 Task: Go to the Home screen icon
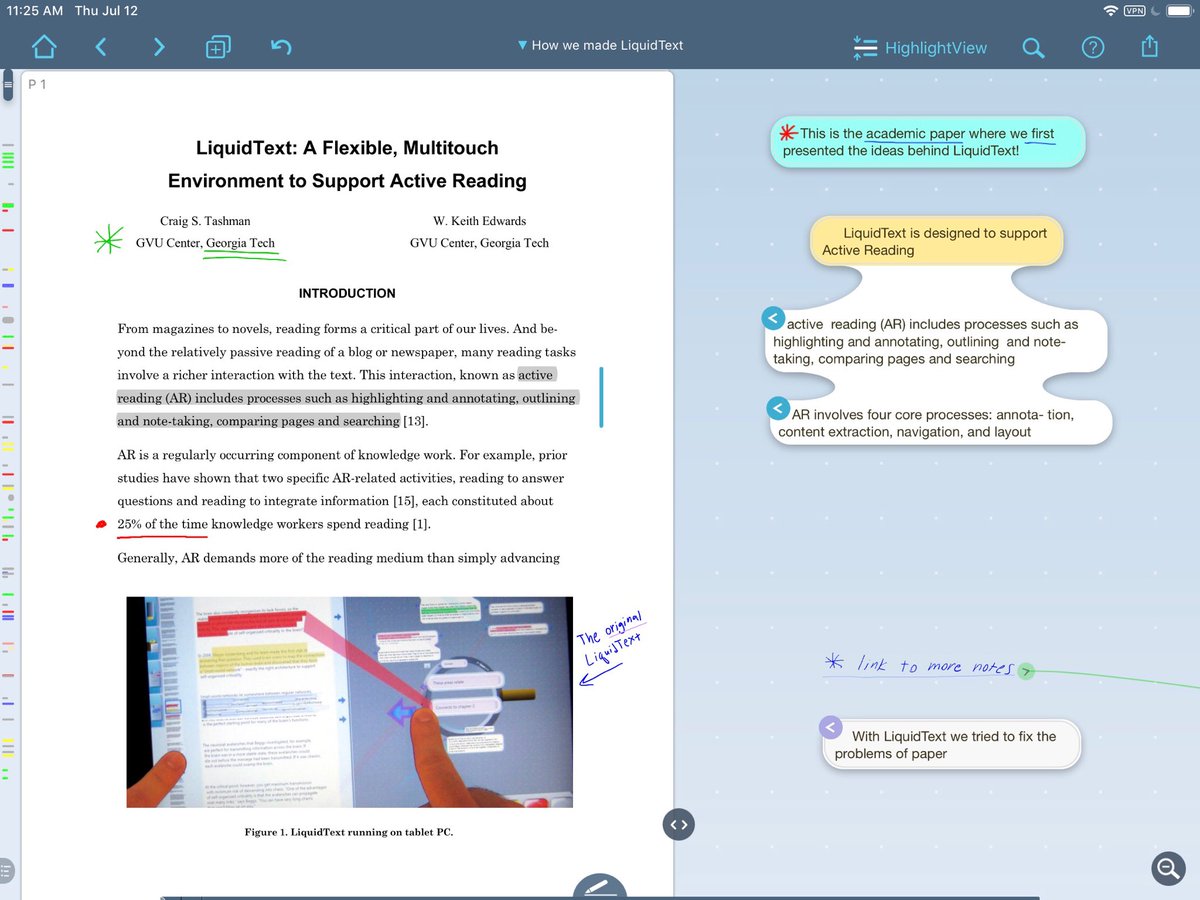click(44, 46)
